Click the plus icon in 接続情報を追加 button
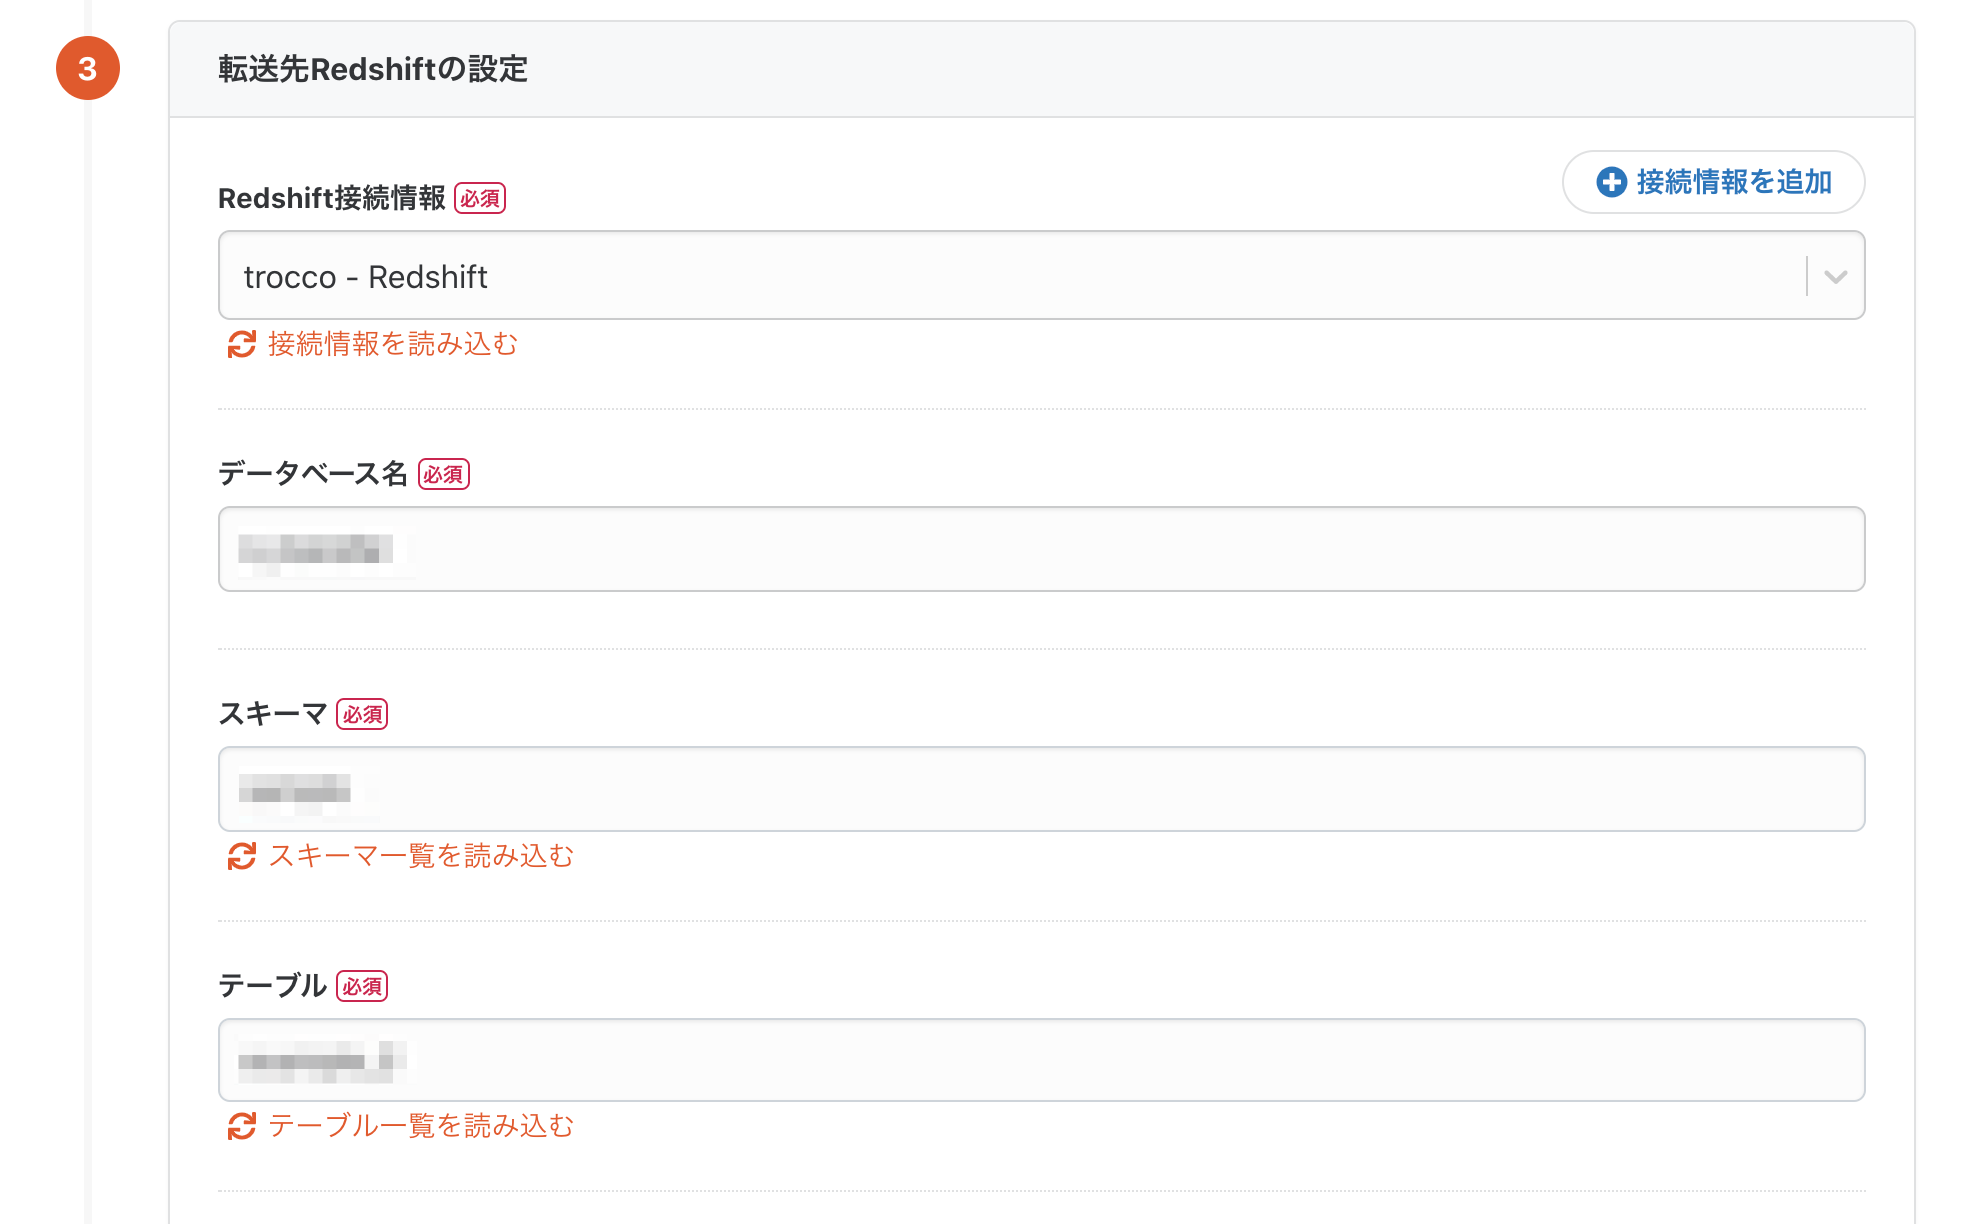Screen dimensions: 1978x1224 pos(1611,182)
